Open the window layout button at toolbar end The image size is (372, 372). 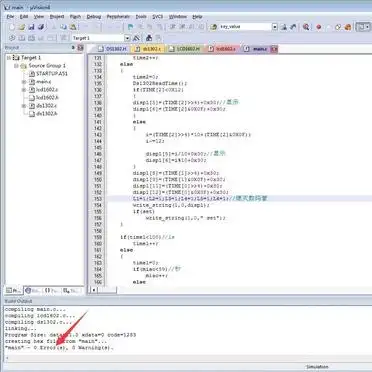click(363, 27)
